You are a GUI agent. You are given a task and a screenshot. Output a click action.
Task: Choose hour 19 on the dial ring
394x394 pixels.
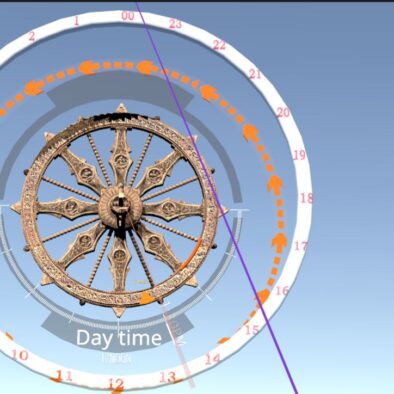click(x=299, y=155)
